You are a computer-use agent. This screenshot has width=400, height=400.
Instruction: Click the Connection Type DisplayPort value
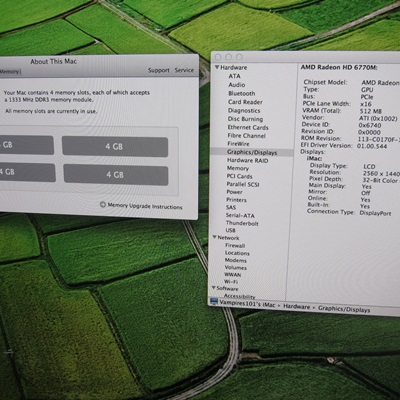[375, 213]
